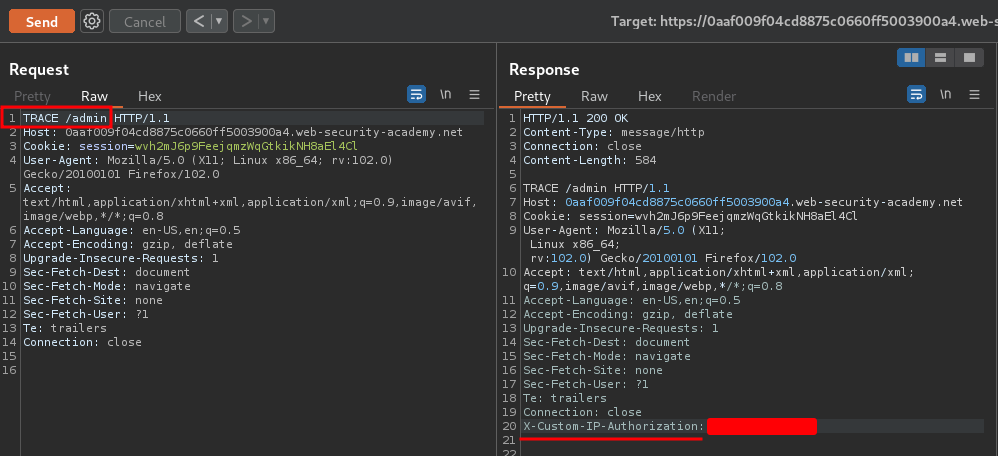Image resolution: width=998 pixels, height=456 pixels.
Task: Select side-by-side layout view icon
Action: click(911, 58)
